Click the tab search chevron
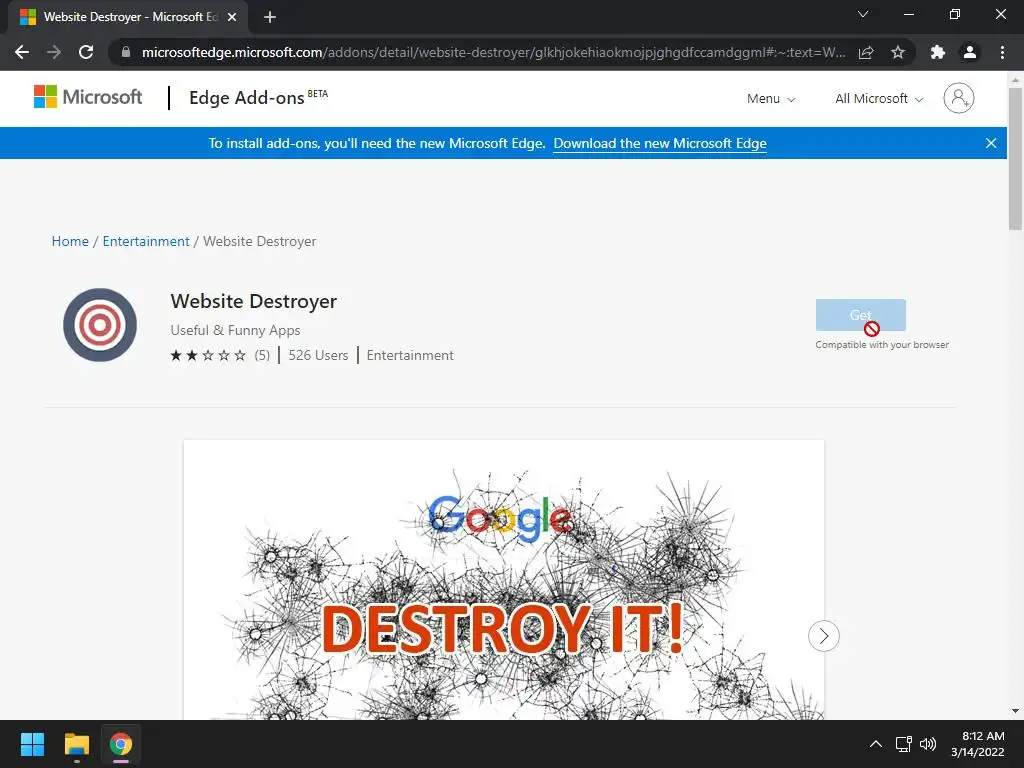The height and width of the screenshot is (768, 1024). (x=863, y=14)
